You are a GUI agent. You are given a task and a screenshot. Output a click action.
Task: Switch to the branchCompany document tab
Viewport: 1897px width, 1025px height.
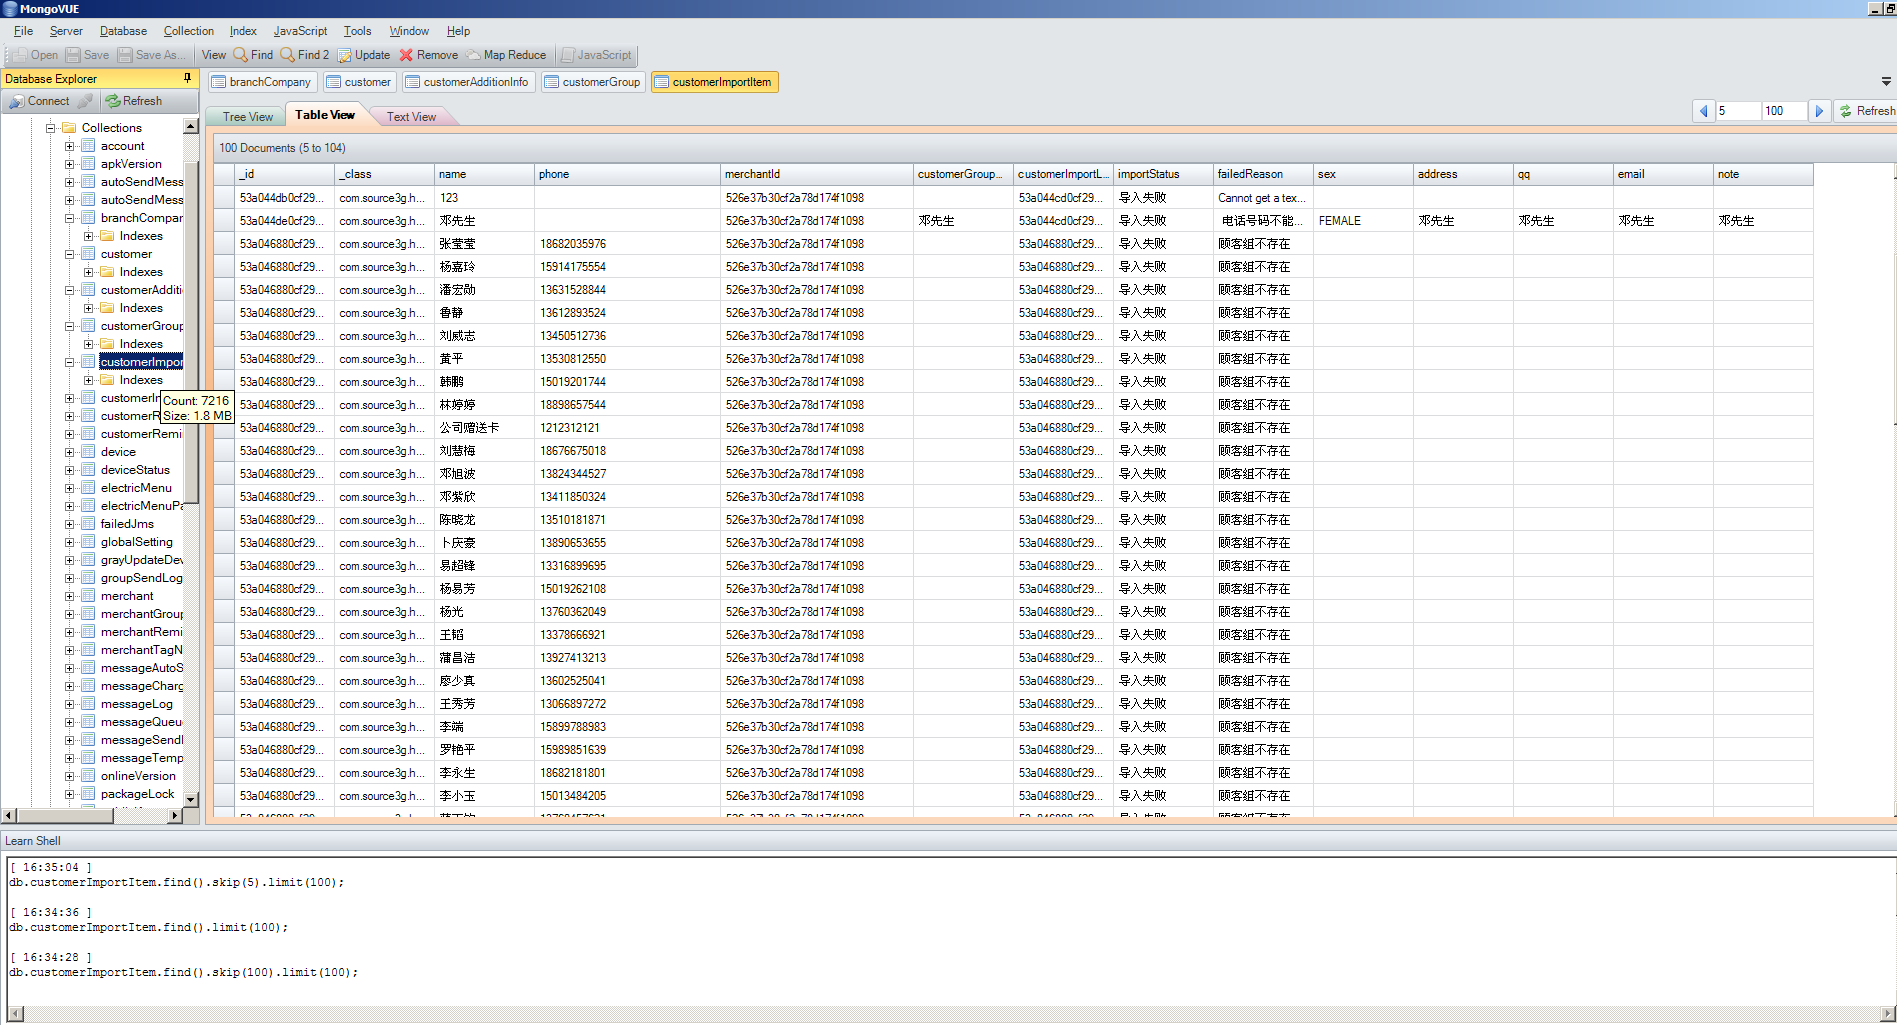[261, 82]
